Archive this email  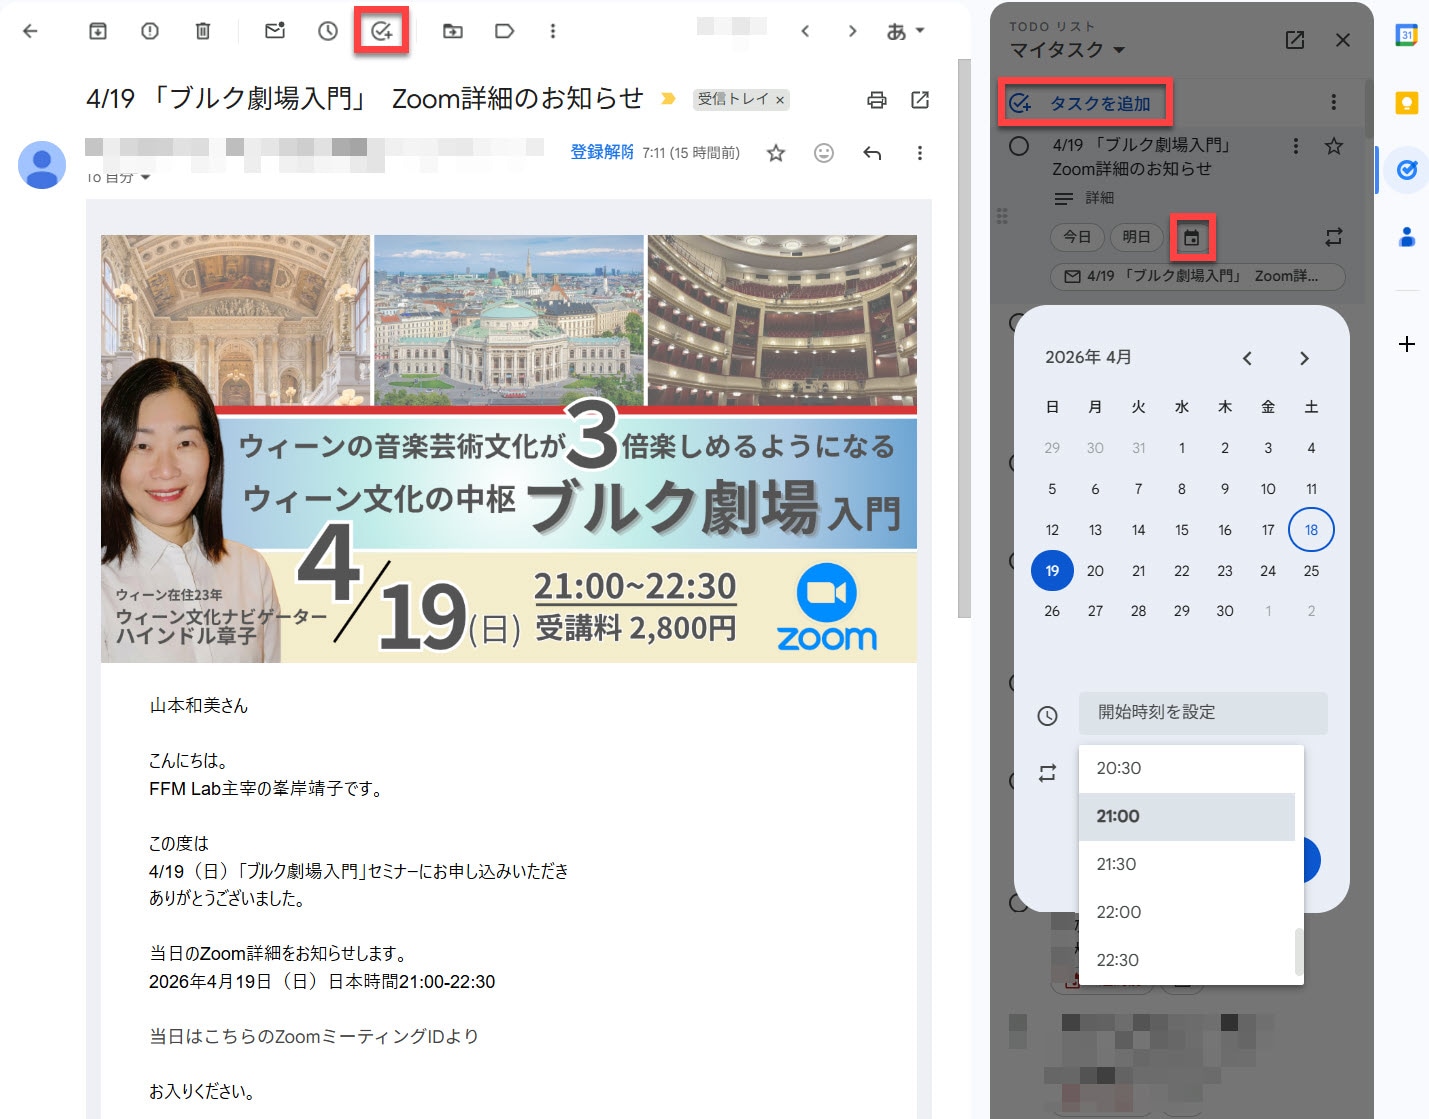click(98, 31)
